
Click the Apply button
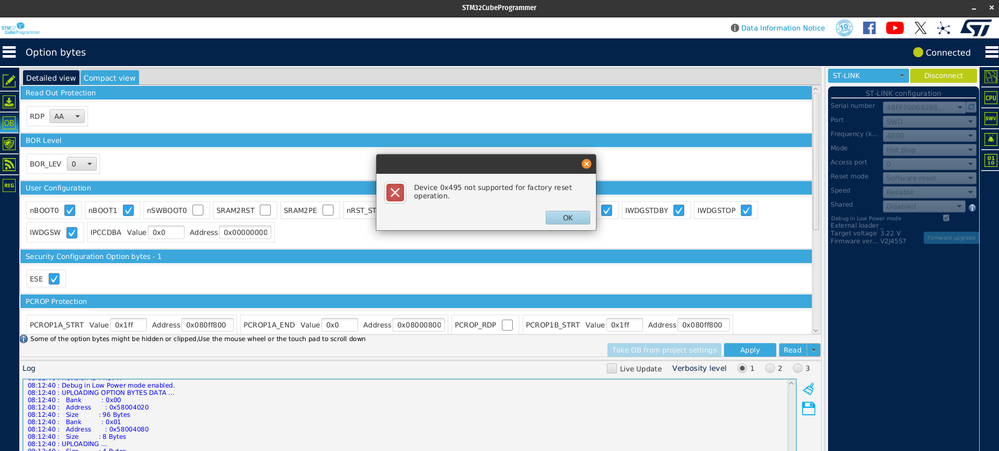(x=750, y=350)
